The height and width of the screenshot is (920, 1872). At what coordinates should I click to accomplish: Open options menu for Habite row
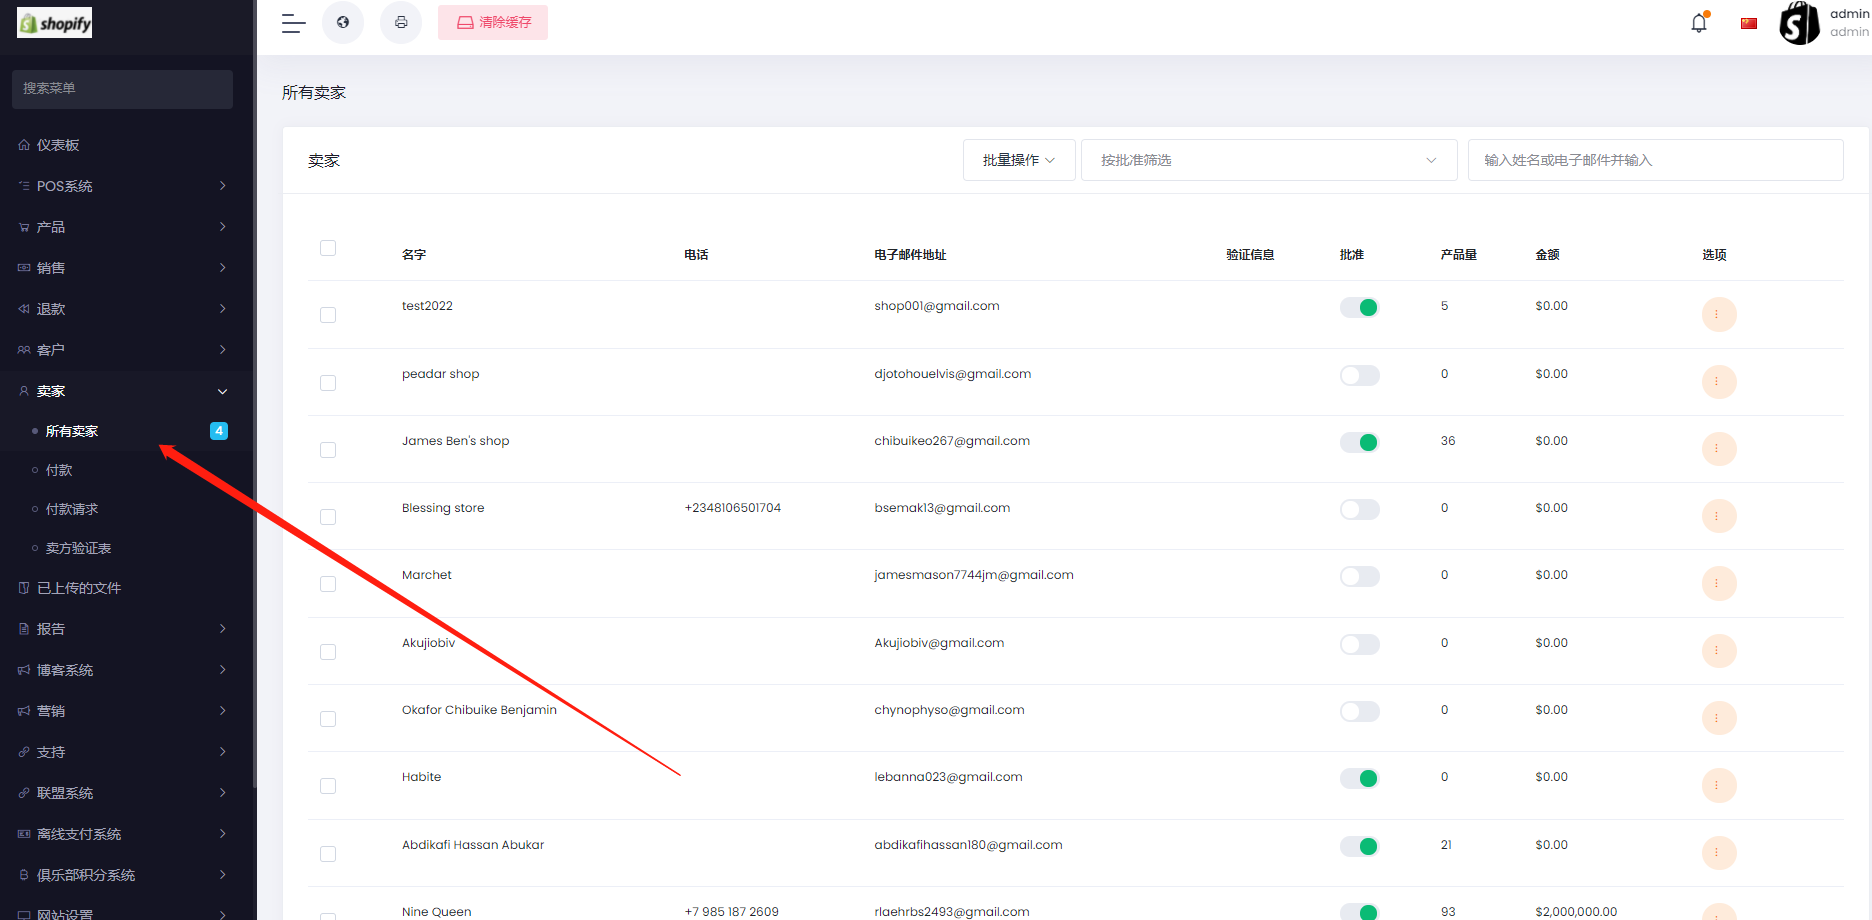(x=1719, y=785)
